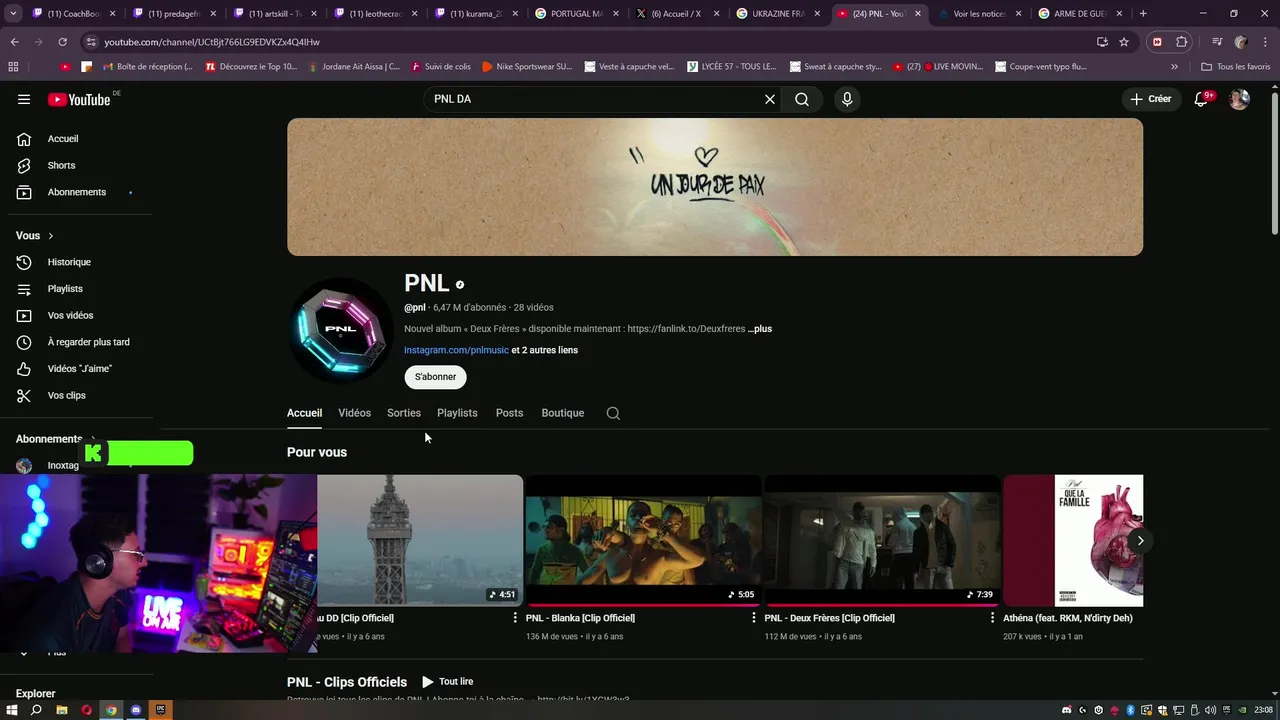Switch to the Boutique tab

(563, 413)
